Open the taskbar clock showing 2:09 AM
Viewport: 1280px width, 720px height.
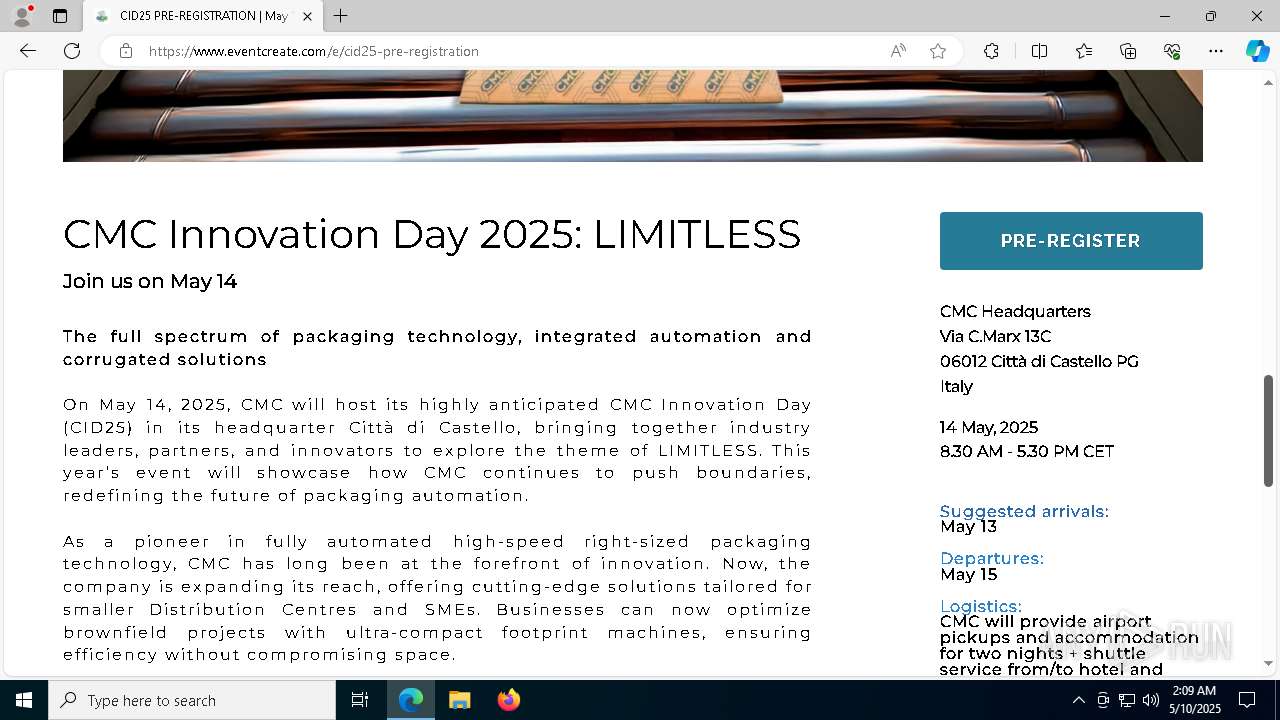pyautogui.click(x=1194, y=700)
